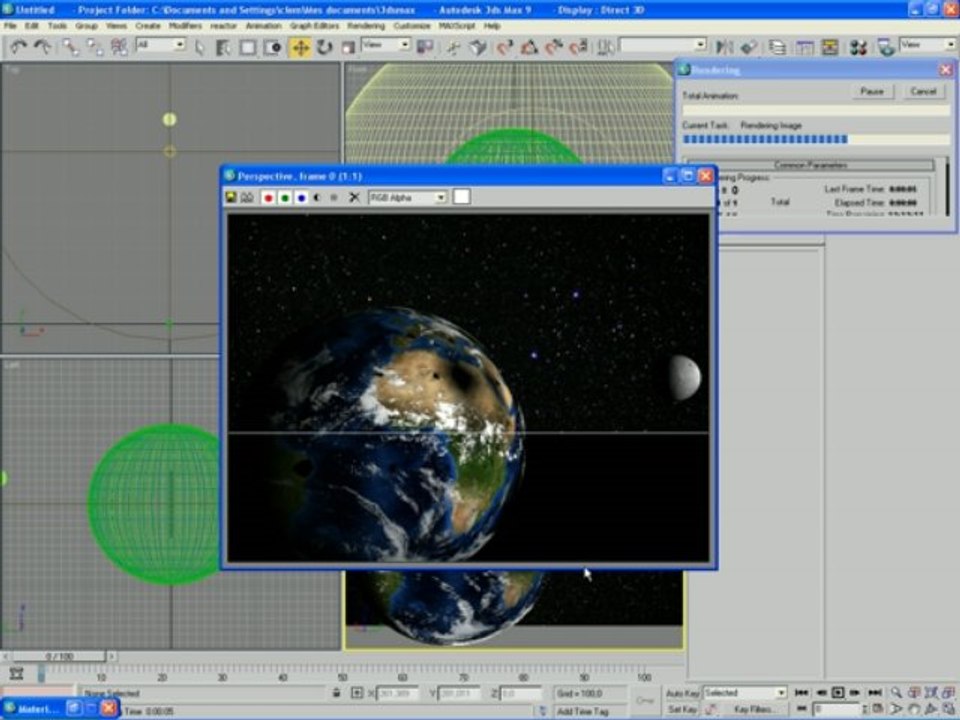Click the Mirror tool icon

click(x=724, y=47)
